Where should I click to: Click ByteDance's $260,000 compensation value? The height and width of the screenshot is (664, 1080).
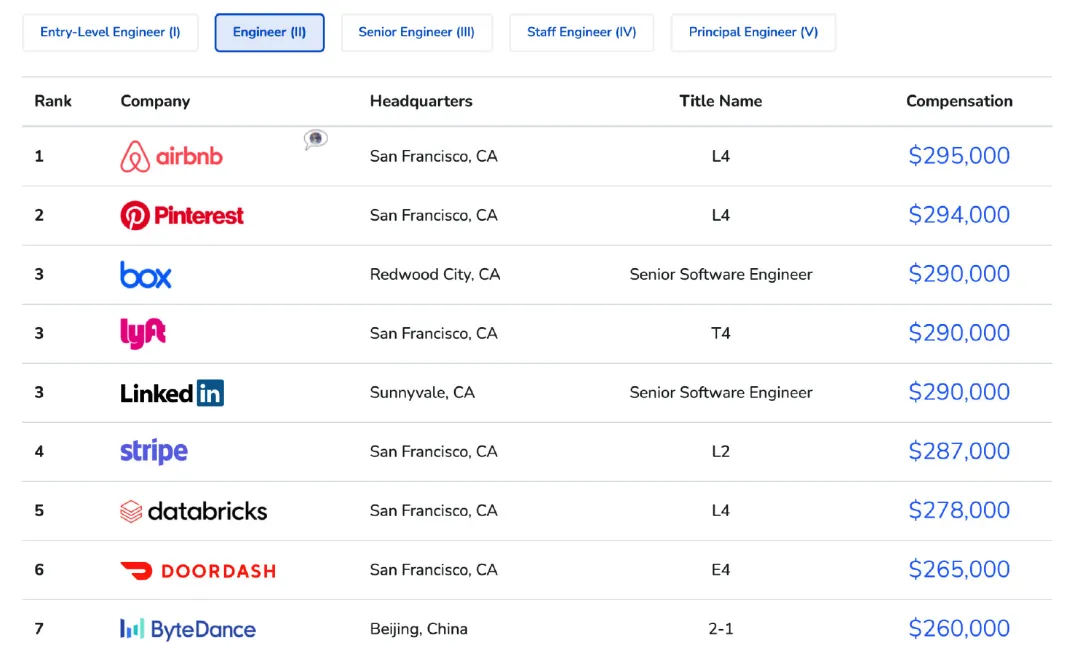click(x=959, y=628)
